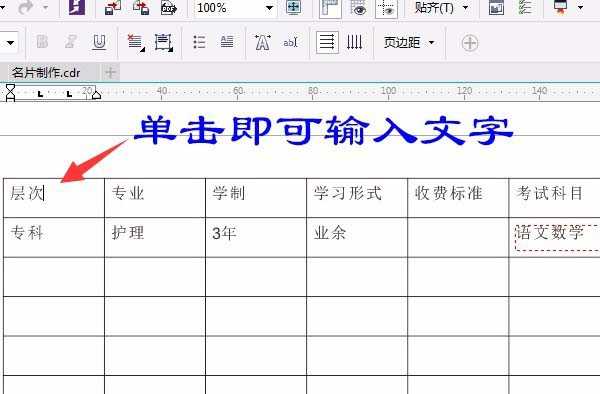Click the application launcher icon
Image resolution: width=600 pixels, height=394 pixels.
560,7
